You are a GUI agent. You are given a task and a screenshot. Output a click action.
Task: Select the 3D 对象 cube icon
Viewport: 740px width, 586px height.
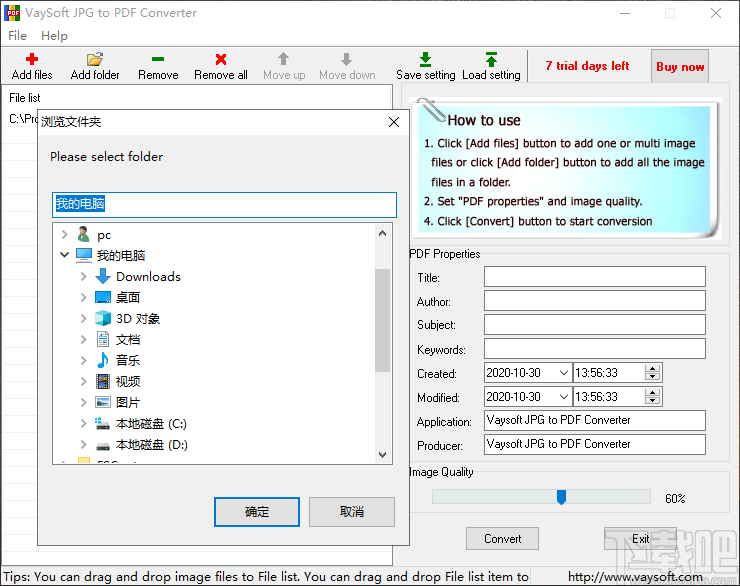tap(103, 318)
